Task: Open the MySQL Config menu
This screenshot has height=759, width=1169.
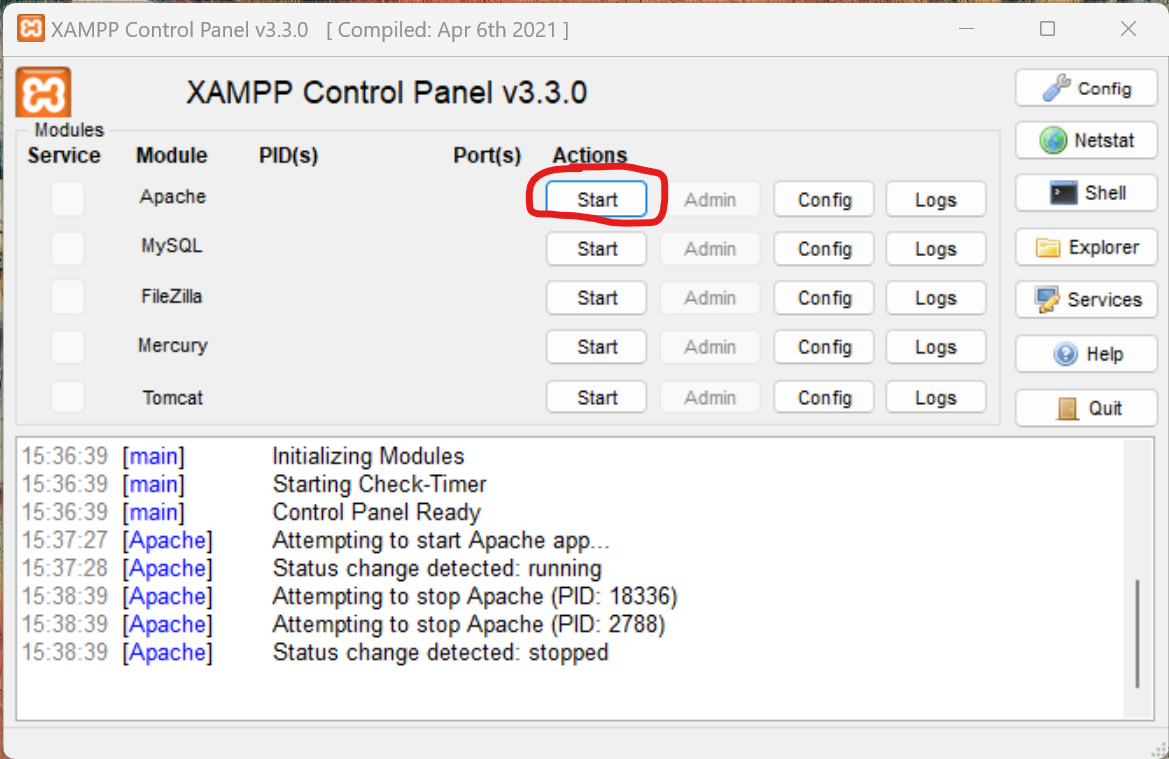Action: [x=824, y=249]
